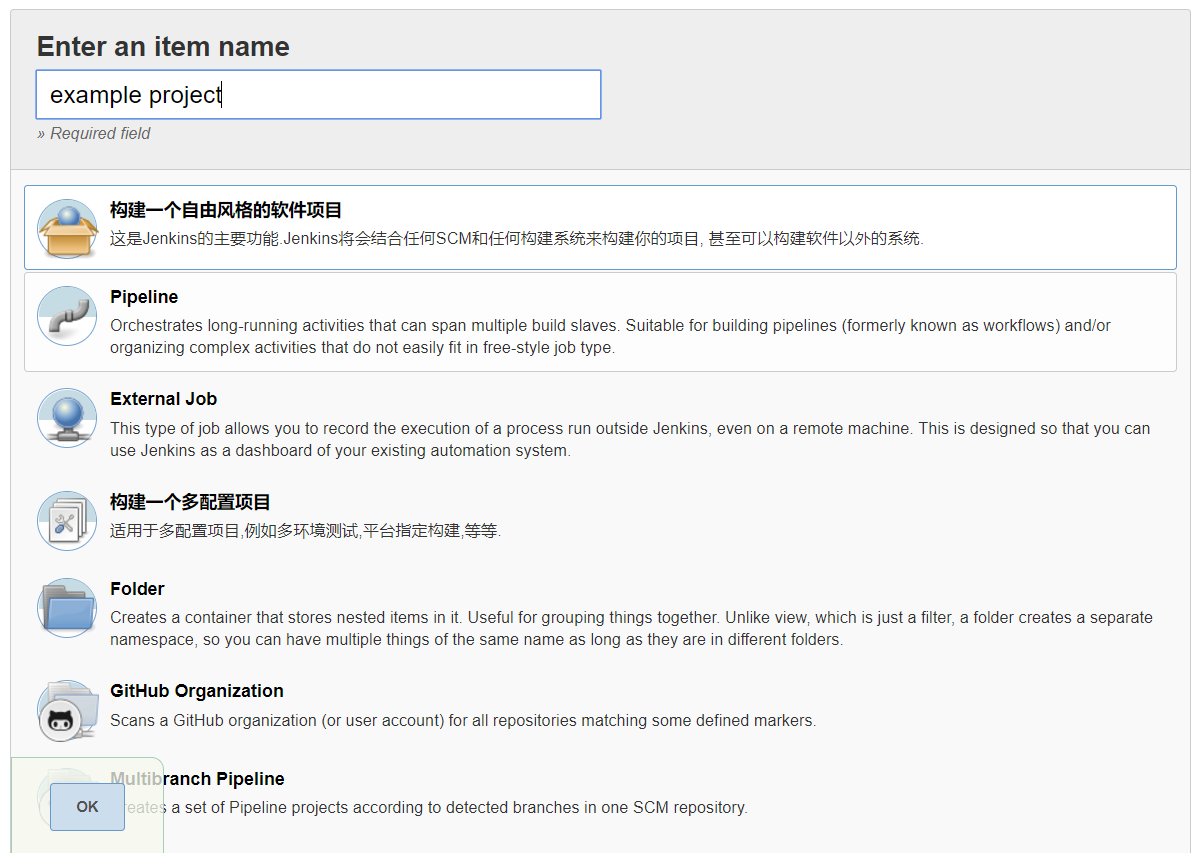Click the "Required field" hint text

(94, 134)
